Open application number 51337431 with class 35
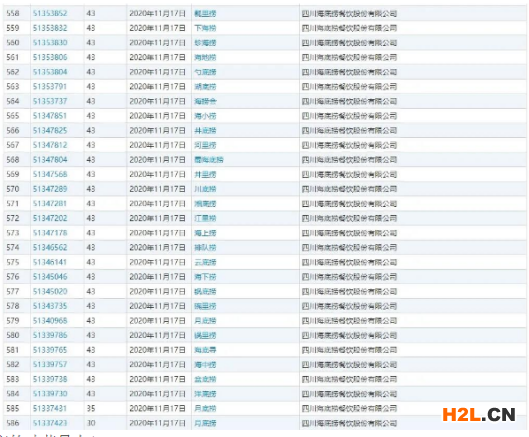529x437 pixels. (x=50, y=408)
